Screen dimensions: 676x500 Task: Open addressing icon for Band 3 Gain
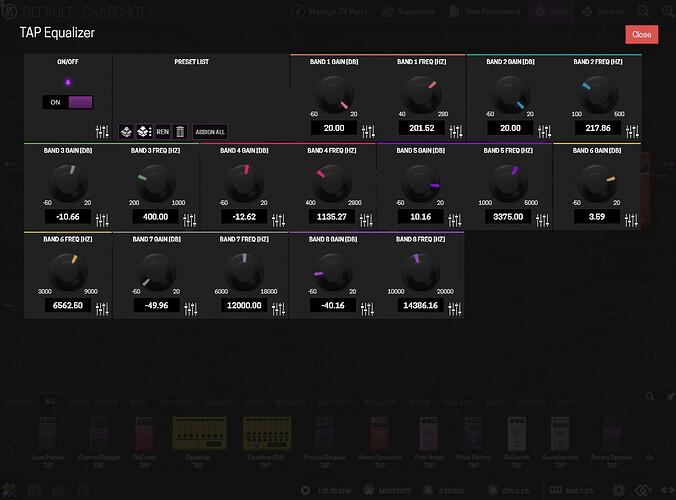[102, 220]
